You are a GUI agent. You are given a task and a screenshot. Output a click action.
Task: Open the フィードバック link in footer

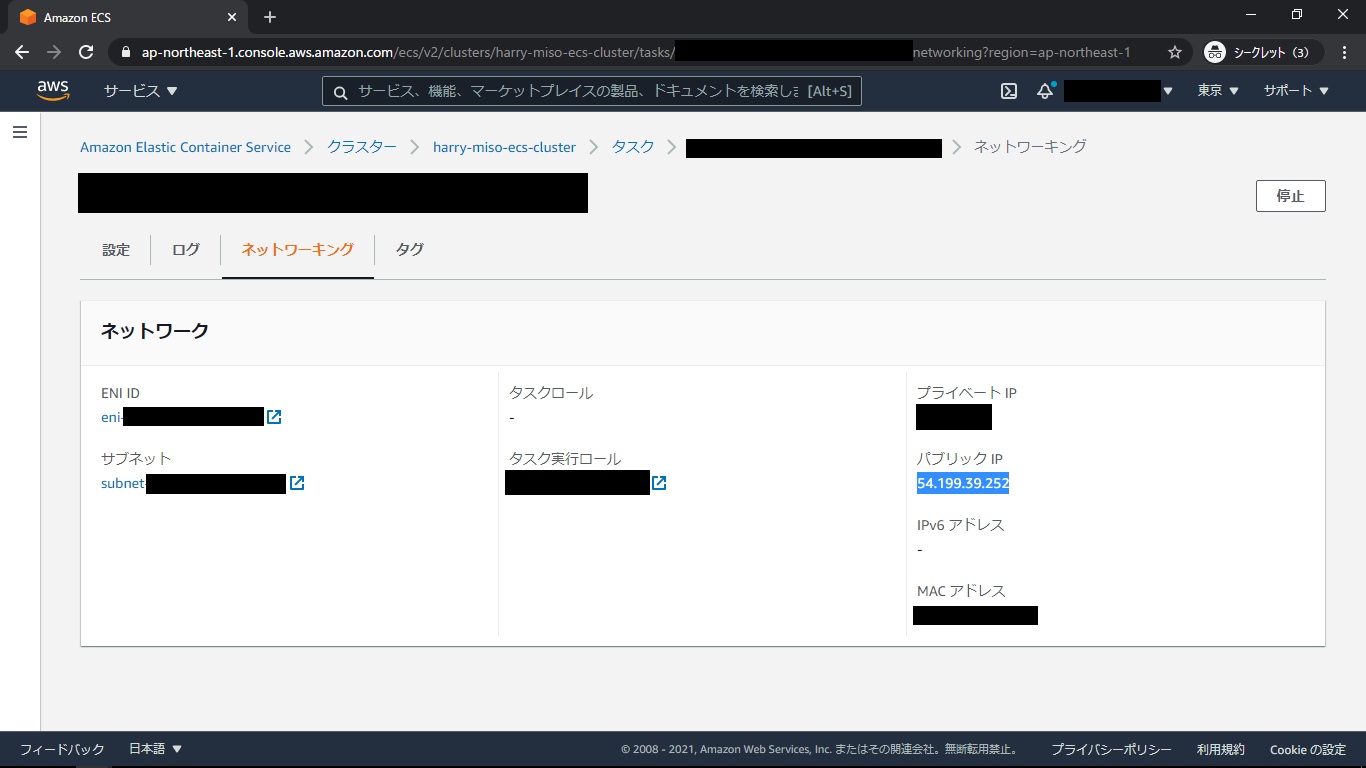(62, 749)
